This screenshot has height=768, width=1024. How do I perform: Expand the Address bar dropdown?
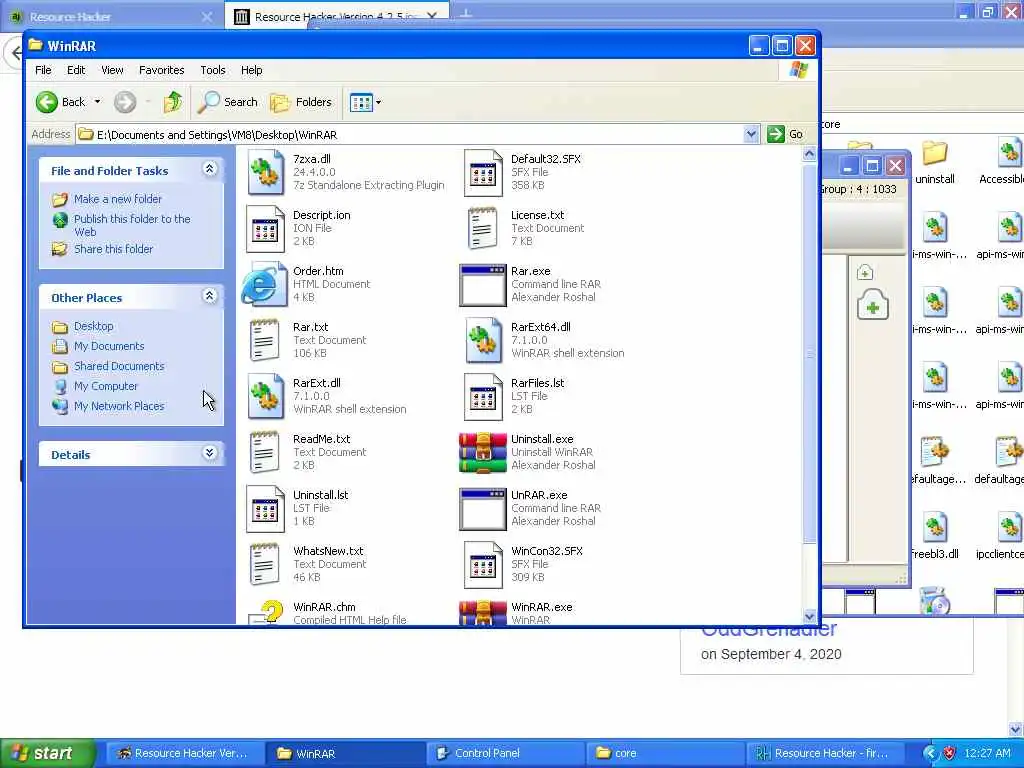coord(751,135)
